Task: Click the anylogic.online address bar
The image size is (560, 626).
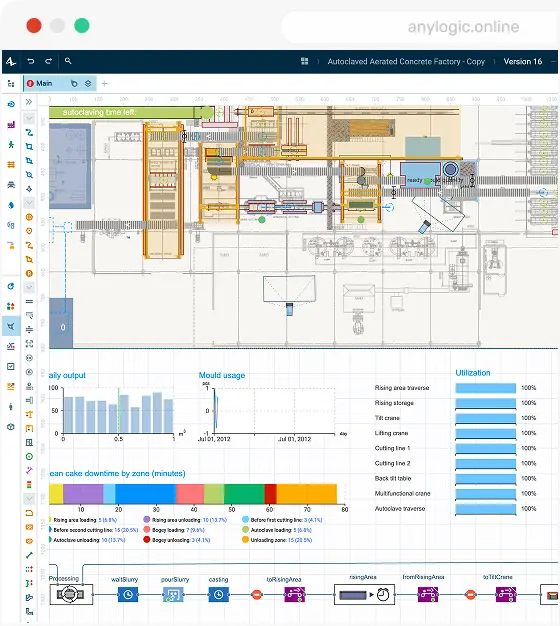Action: 419,27
